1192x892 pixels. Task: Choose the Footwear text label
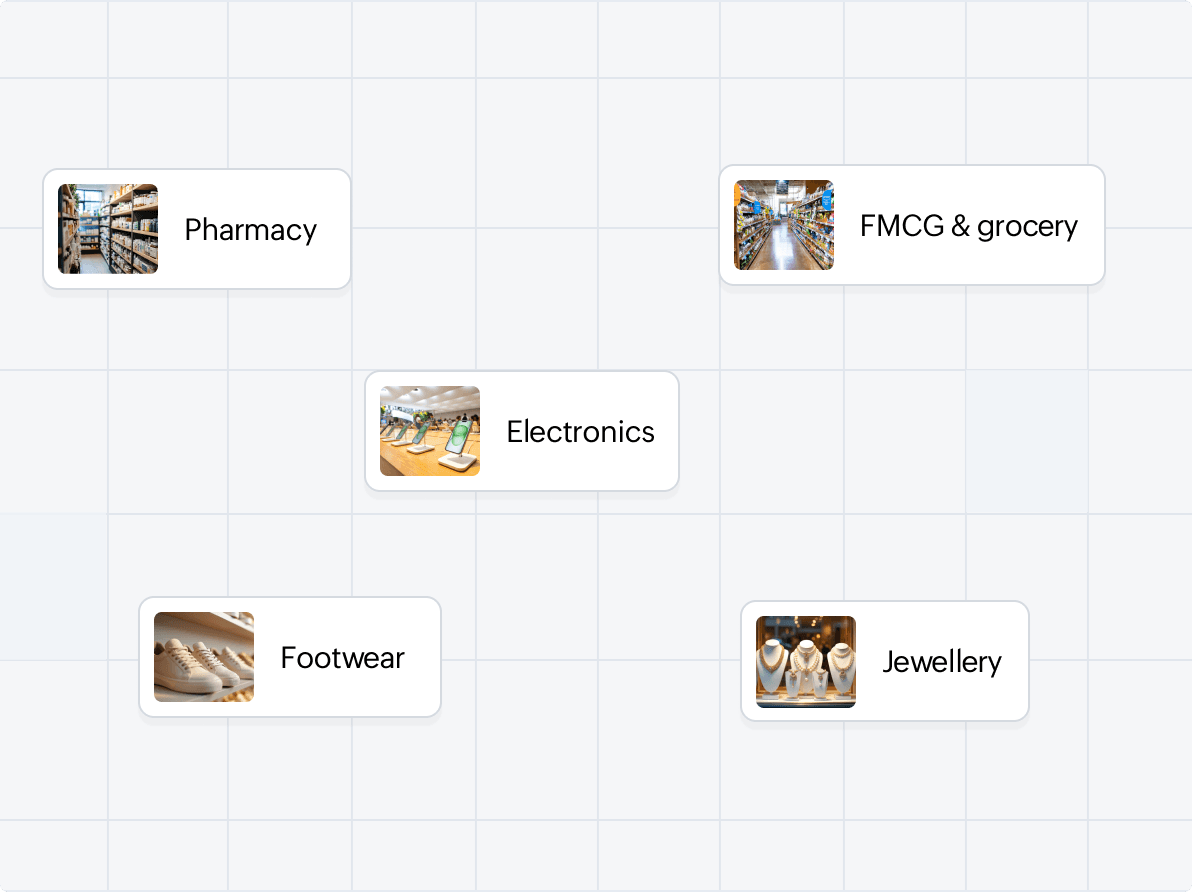pos(343,658)
